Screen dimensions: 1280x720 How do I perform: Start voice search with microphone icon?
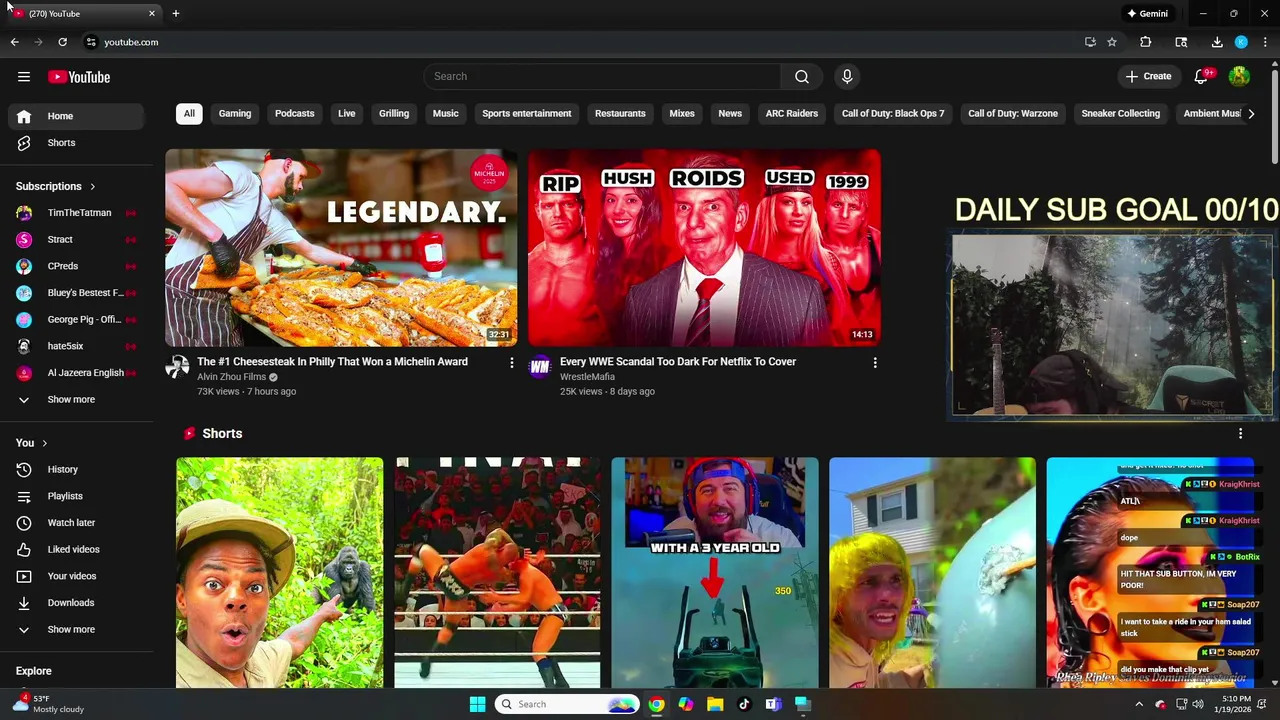(847, 77)
